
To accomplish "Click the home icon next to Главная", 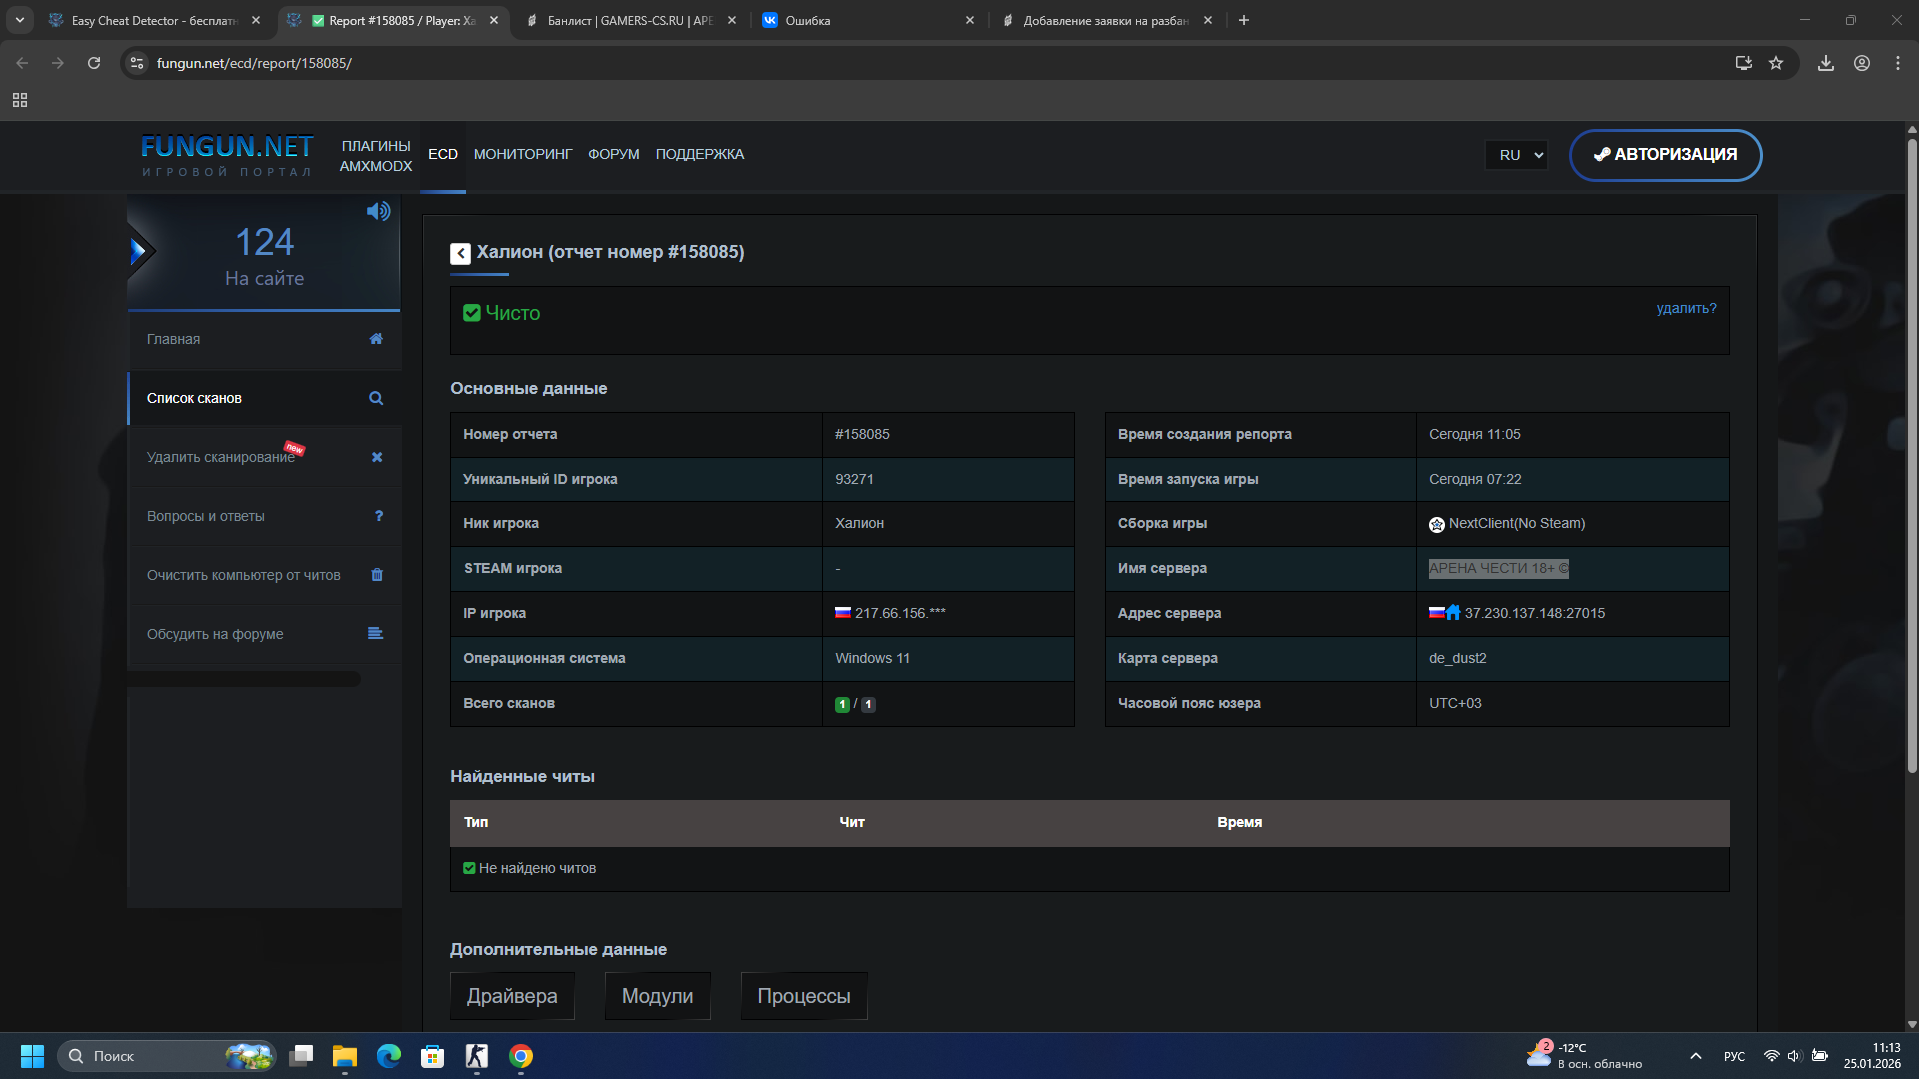I will coord(376,339).
